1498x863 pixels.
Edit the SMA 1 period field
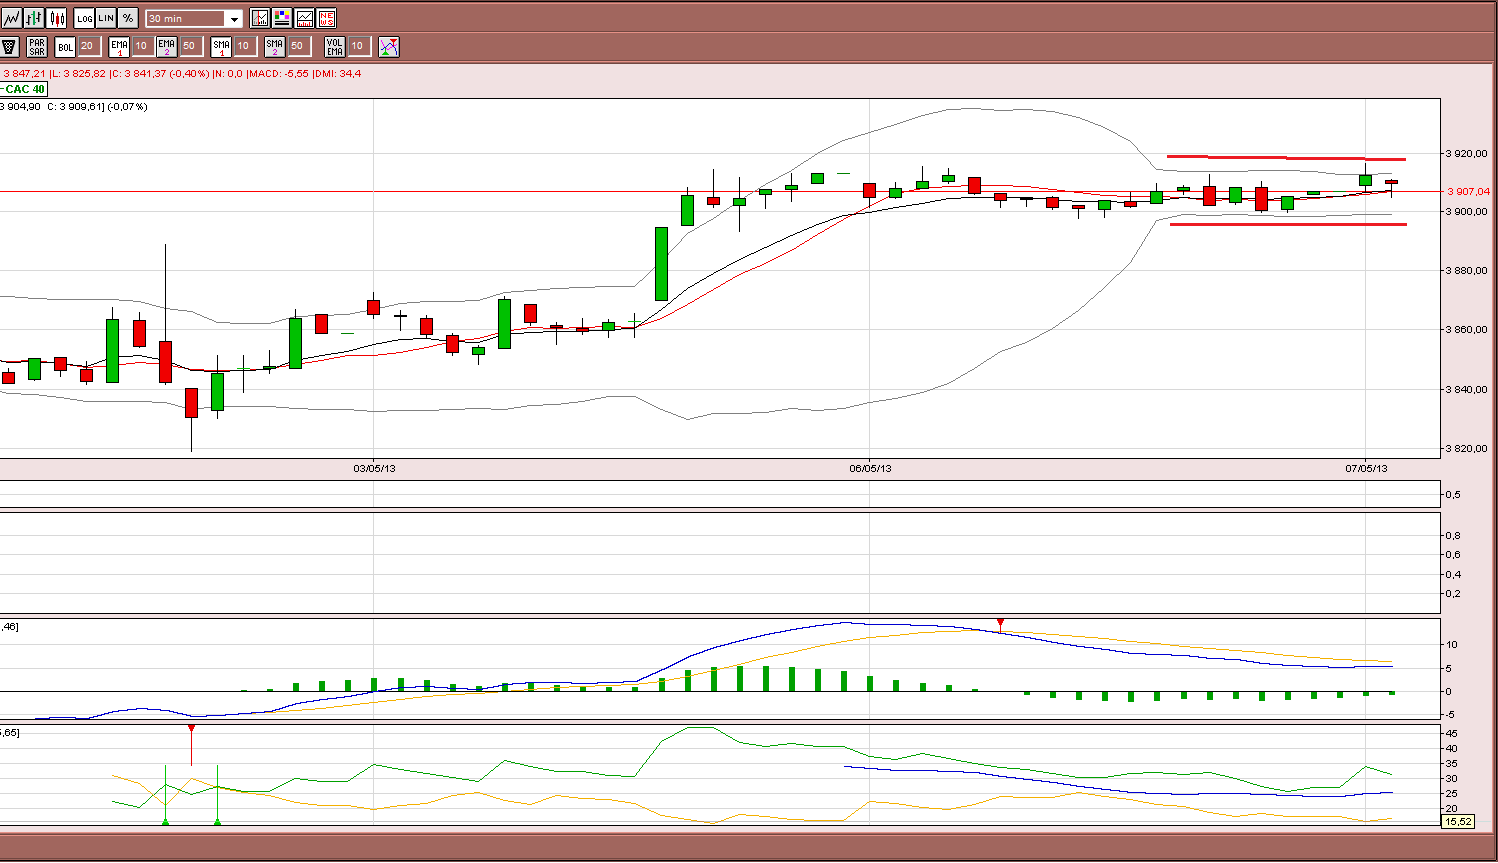[244, 46]
